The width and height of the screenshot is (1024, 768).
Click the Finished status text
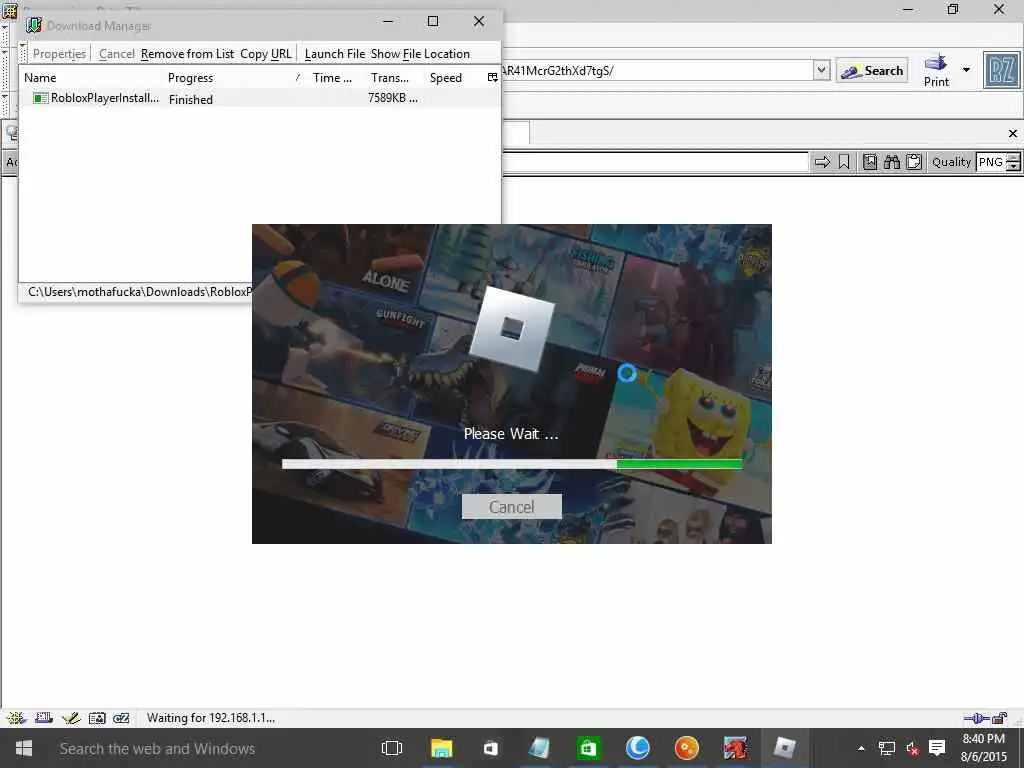pyautogui.click(x=191, y=99)
